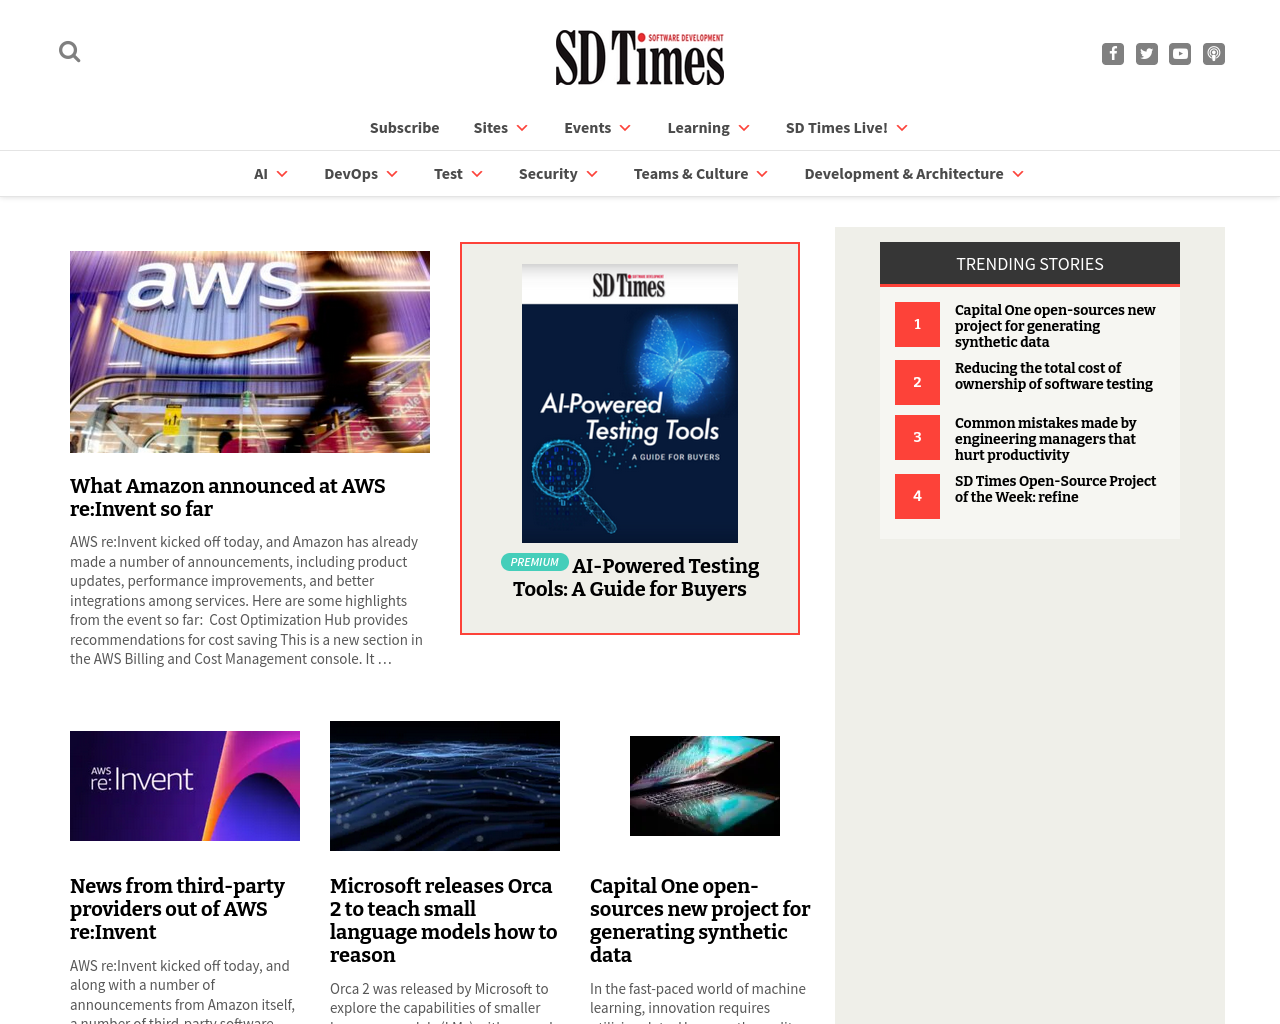Read 'Microsoft releases Orca 2' headline
Screen dimensions: 1280x1024
tap(444, 920)
